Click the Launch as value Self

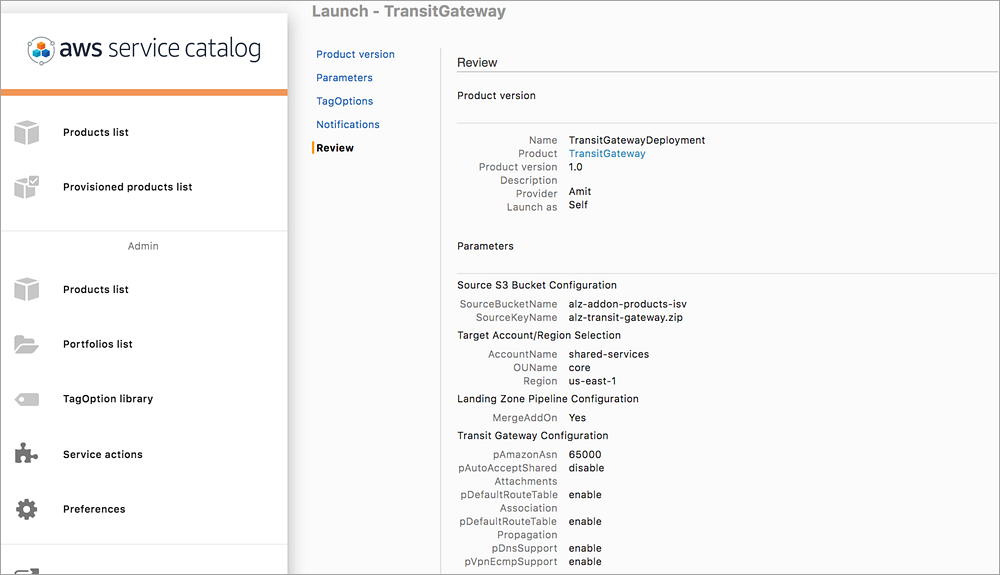click(x=578, y=205)
